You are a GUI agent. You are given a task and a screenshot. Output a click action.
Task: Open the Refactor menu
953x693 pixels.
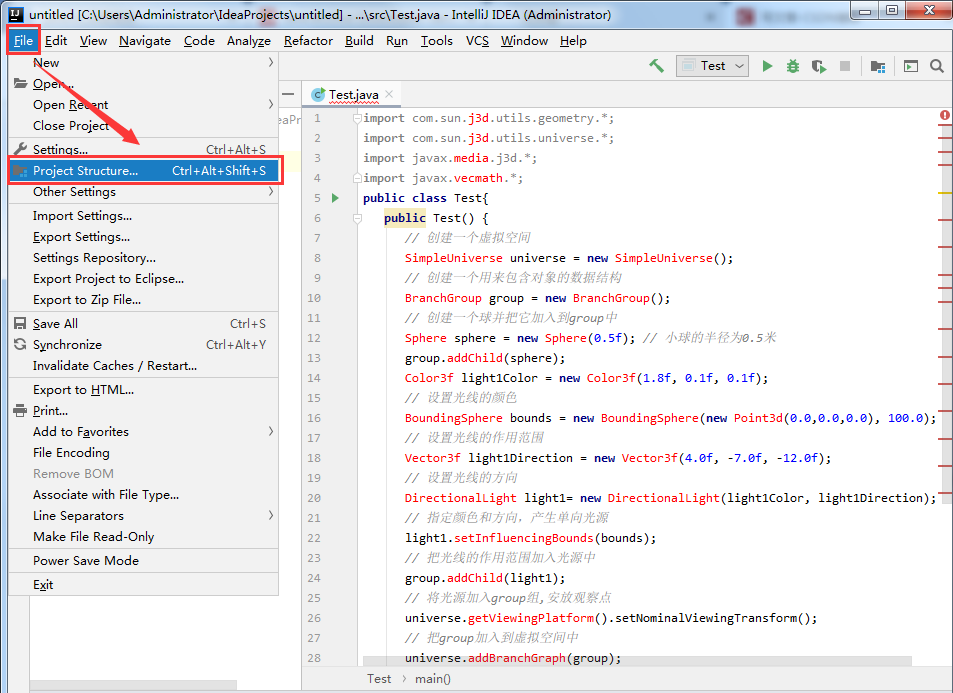pyautogui.click(x=307, y=41)
